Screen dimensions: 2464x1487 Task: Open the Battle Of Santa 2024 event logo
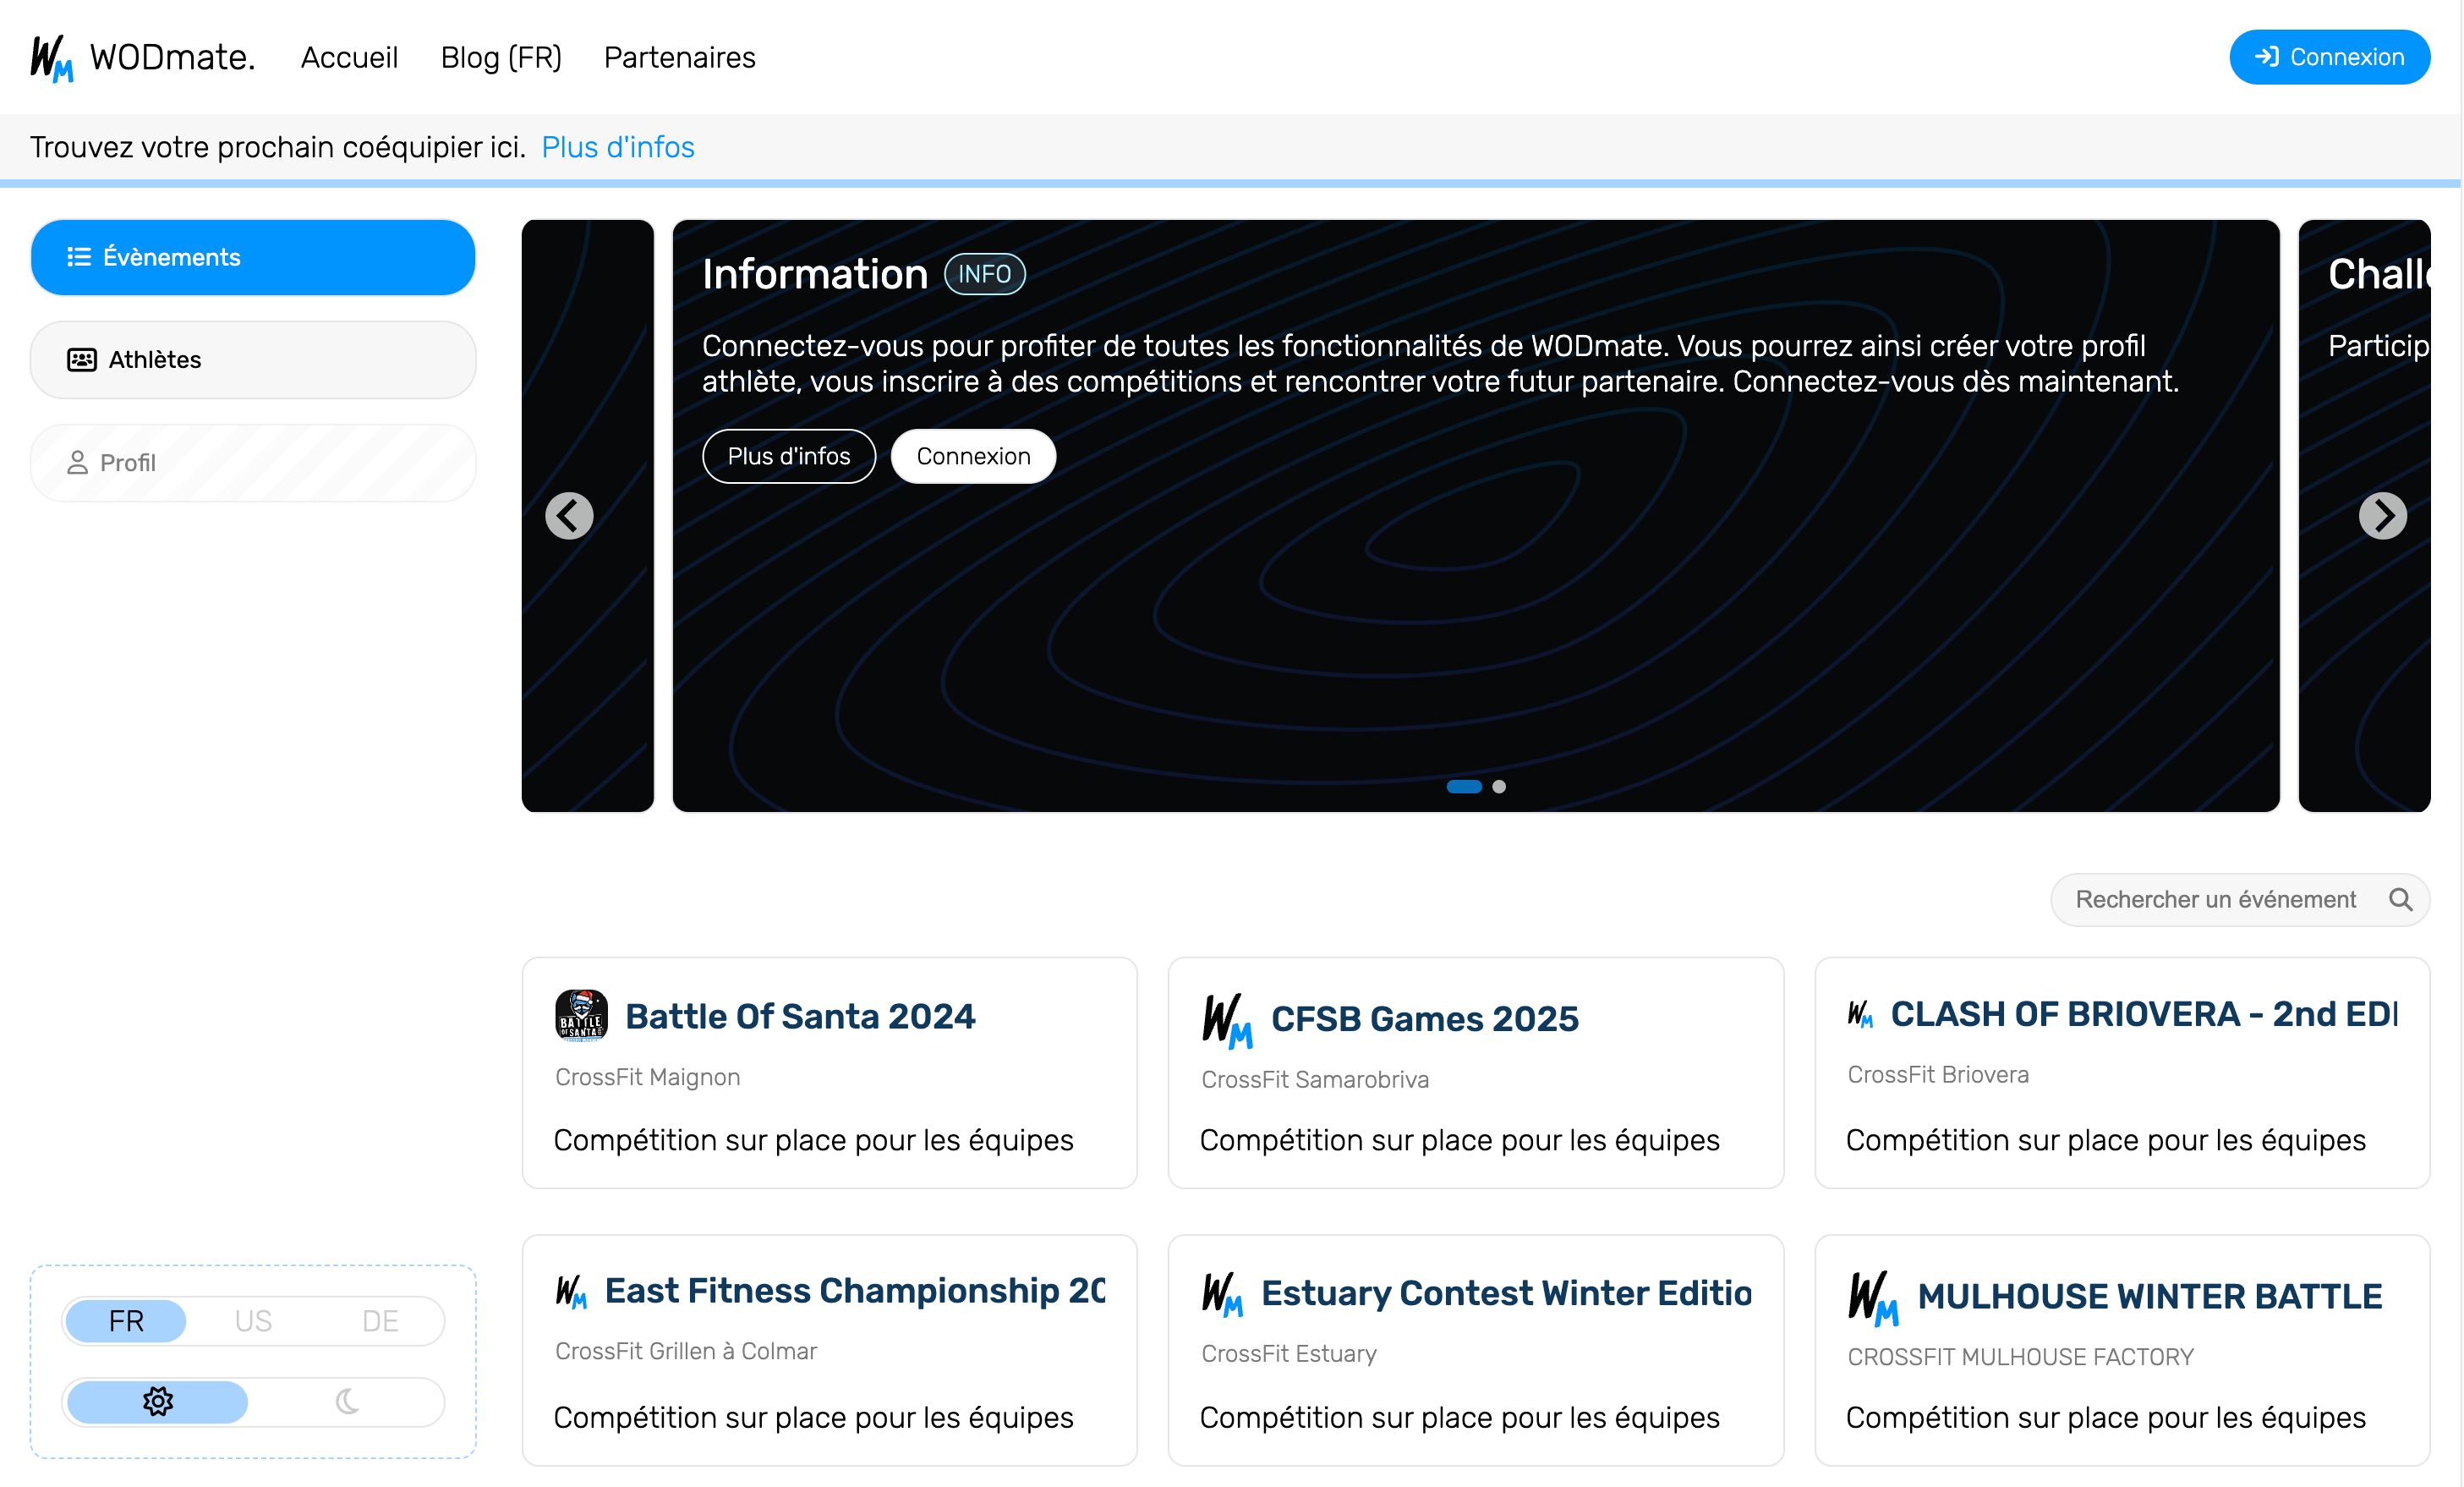point(582,1015)
